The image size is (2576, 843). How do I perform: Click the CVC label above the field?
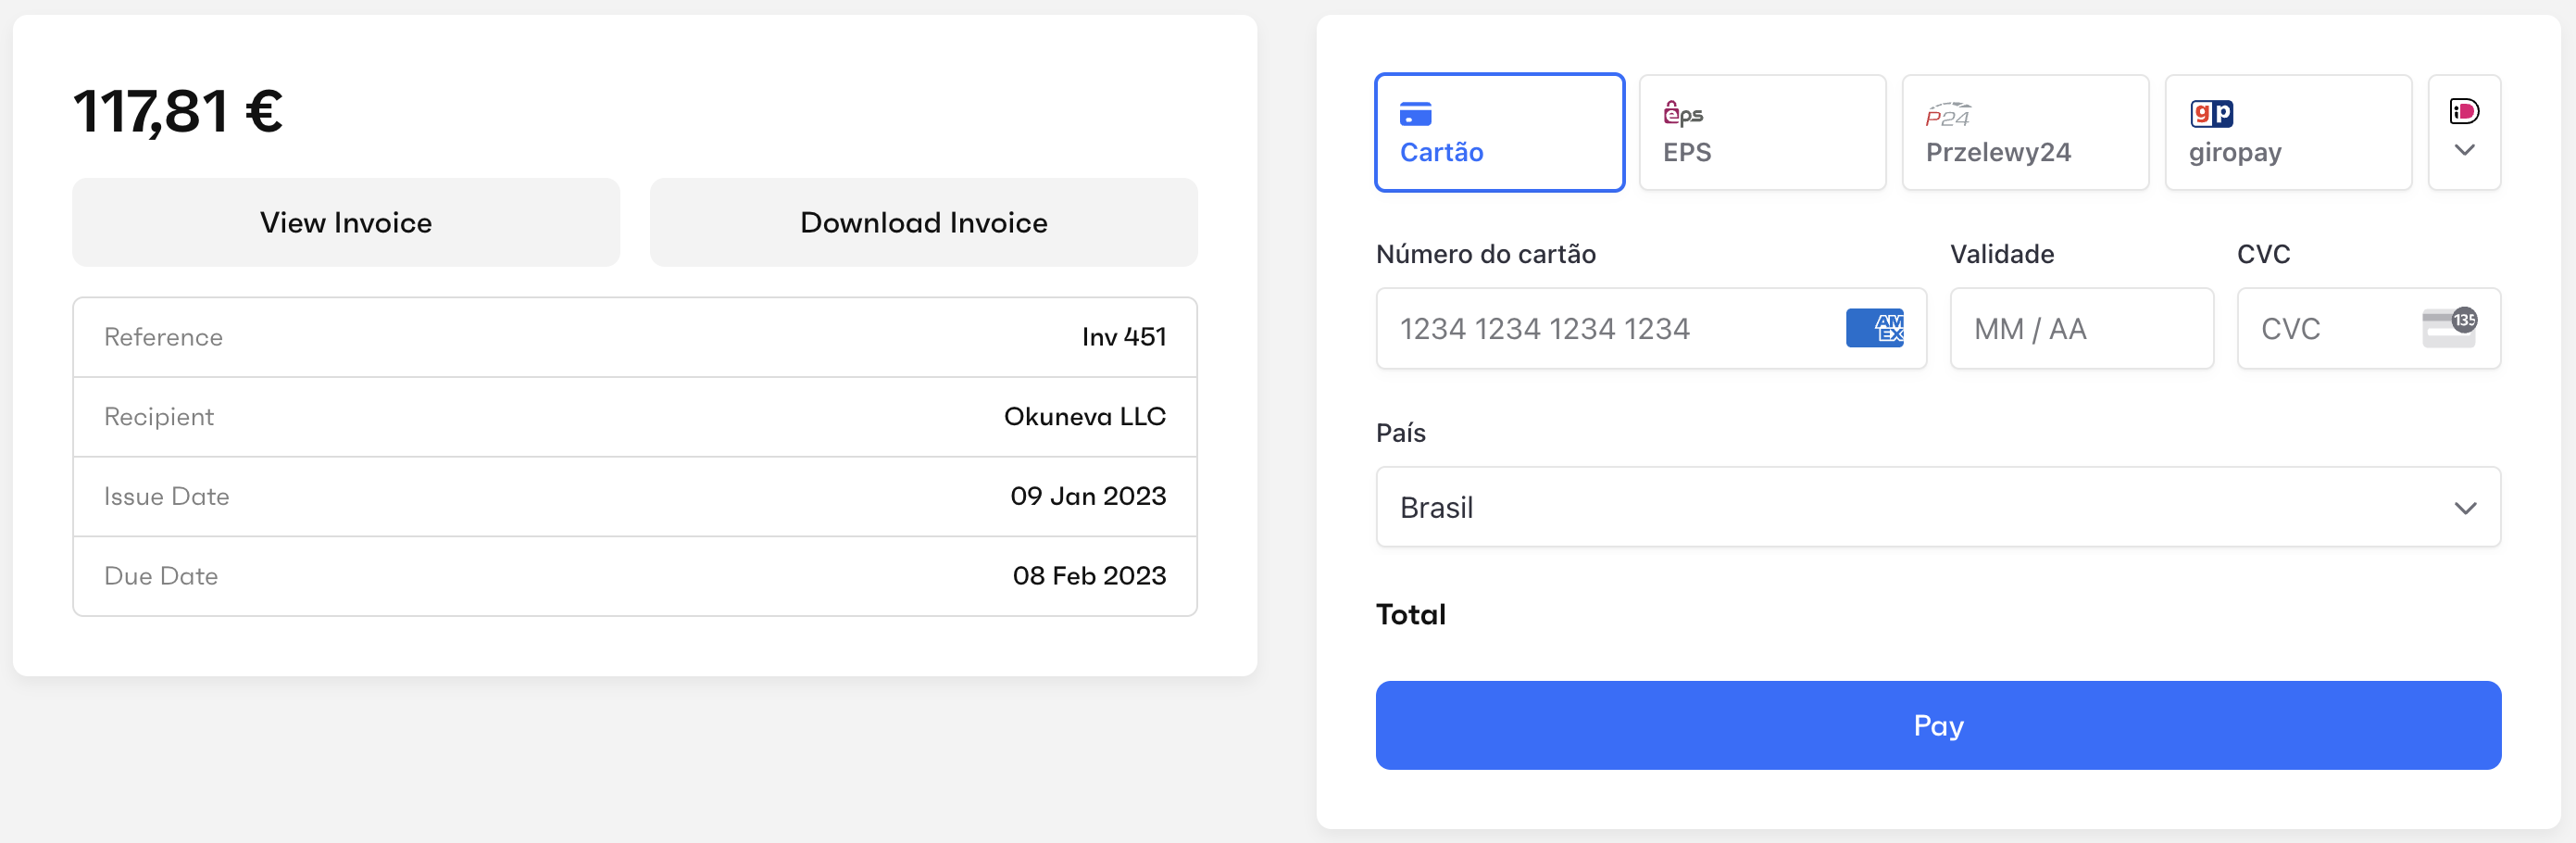(2263, 254)
